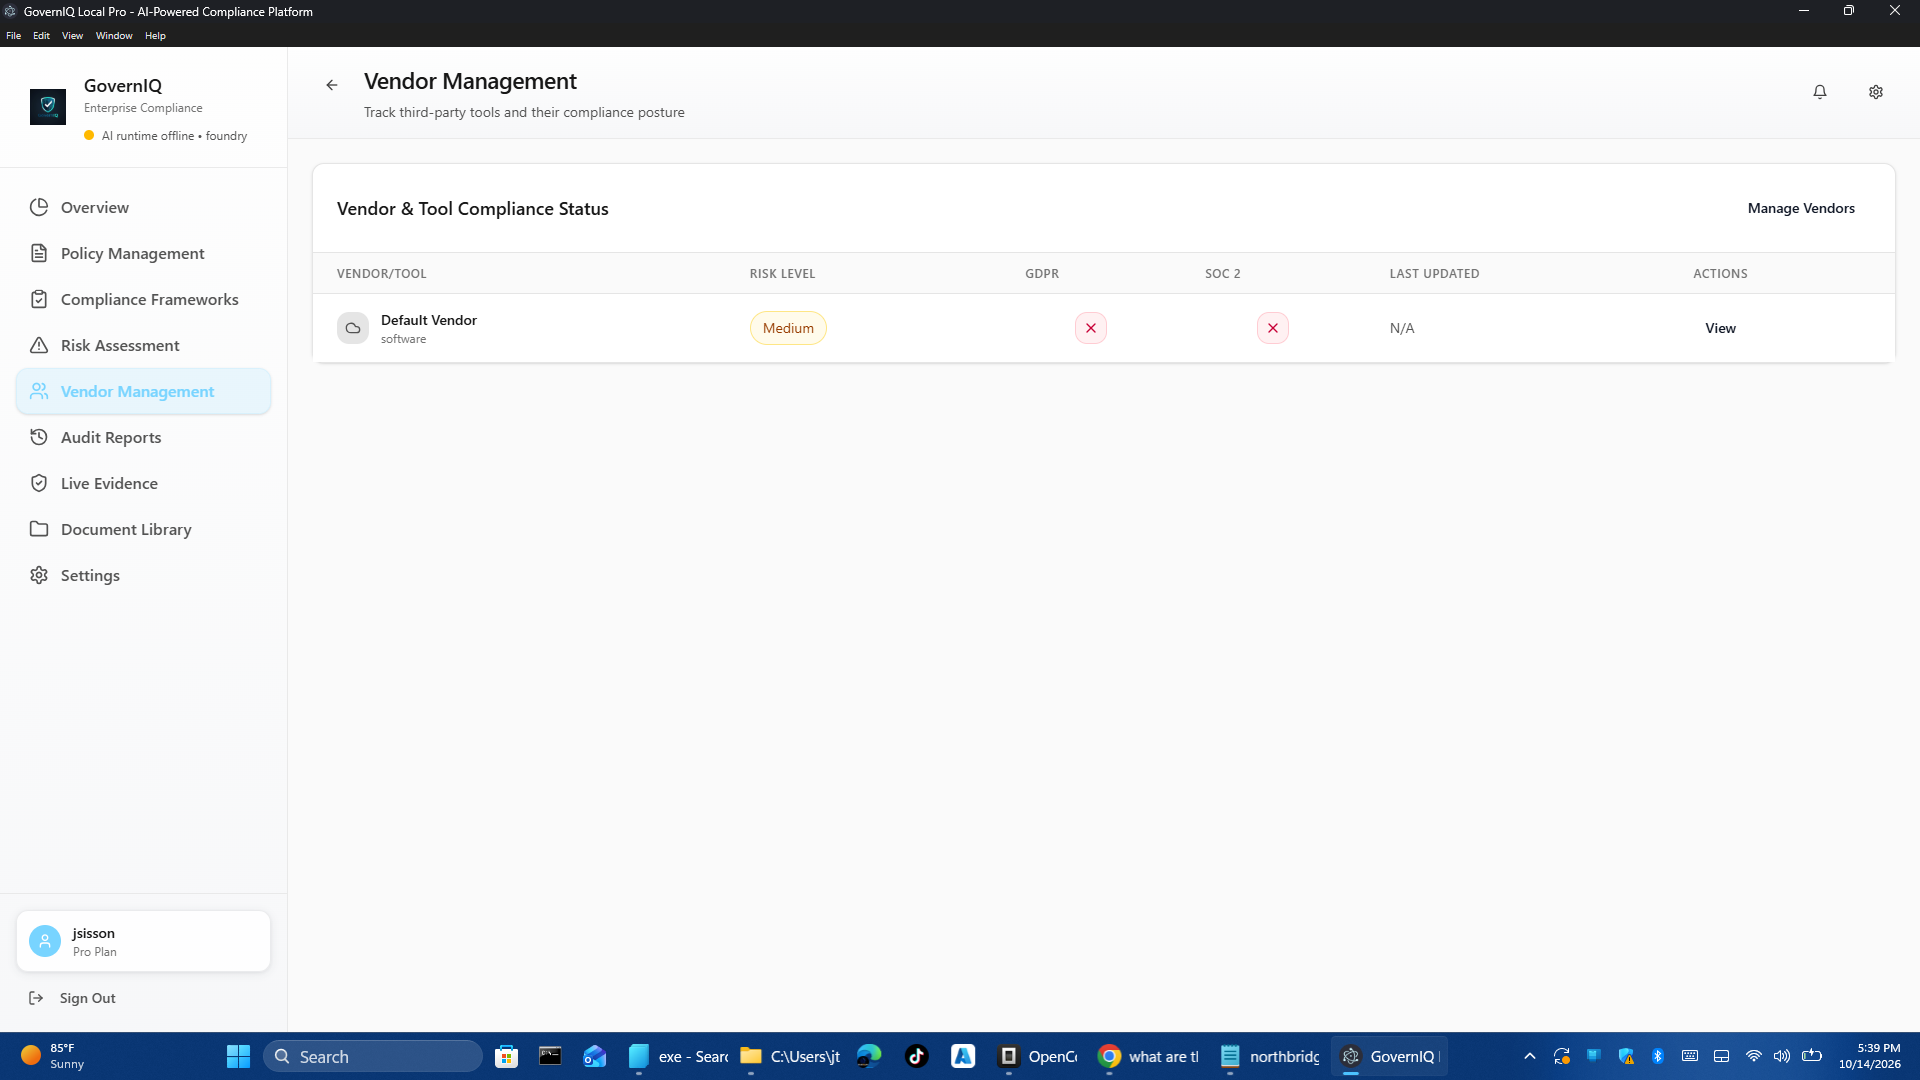Open the jsisson Pro Plan card
This screenshot has height=1080, width=1920.
pyautogui.click(x=143, y=941)
